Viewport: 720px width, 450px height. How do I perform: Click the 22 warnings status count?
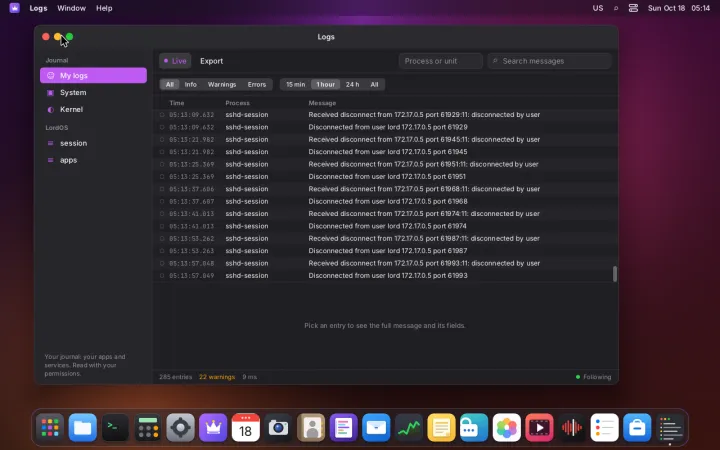click(x=217, y=377)
